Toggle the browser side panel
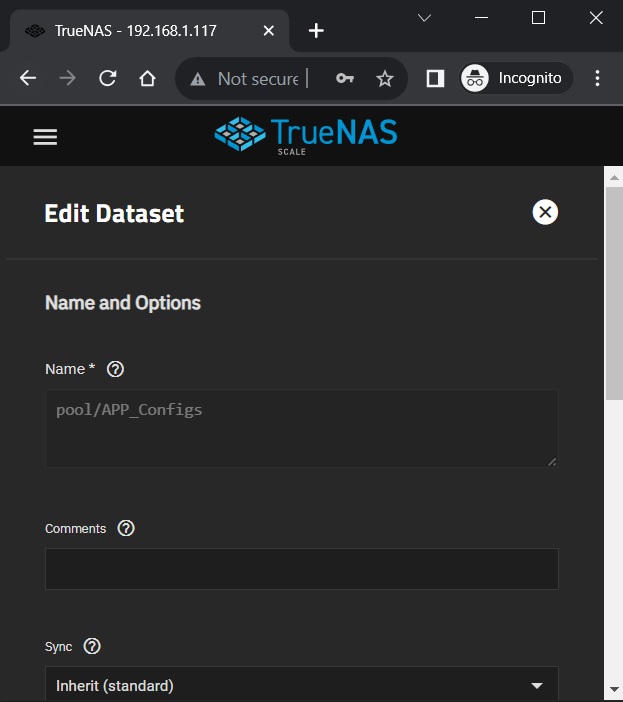Screen dimensions: 623x702 click(435, 78)
